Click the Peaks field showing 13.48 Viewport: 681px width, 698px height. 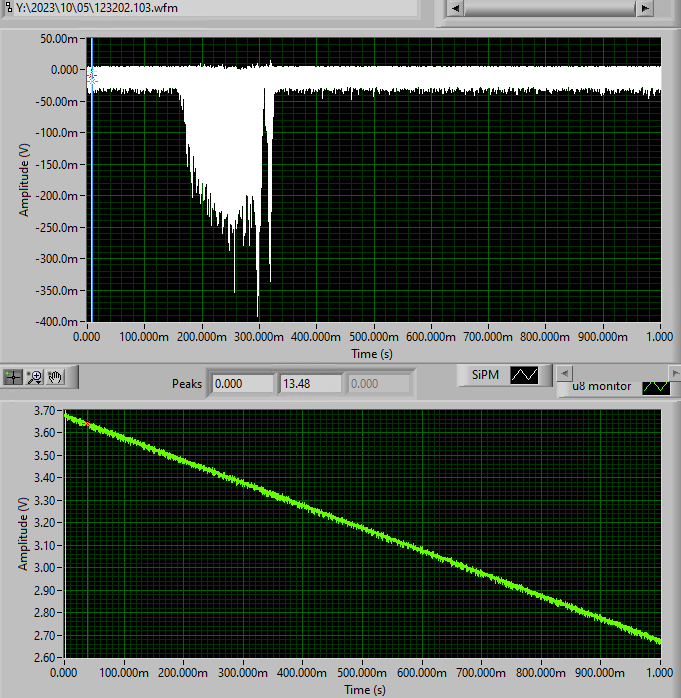[x=311, y=384]
